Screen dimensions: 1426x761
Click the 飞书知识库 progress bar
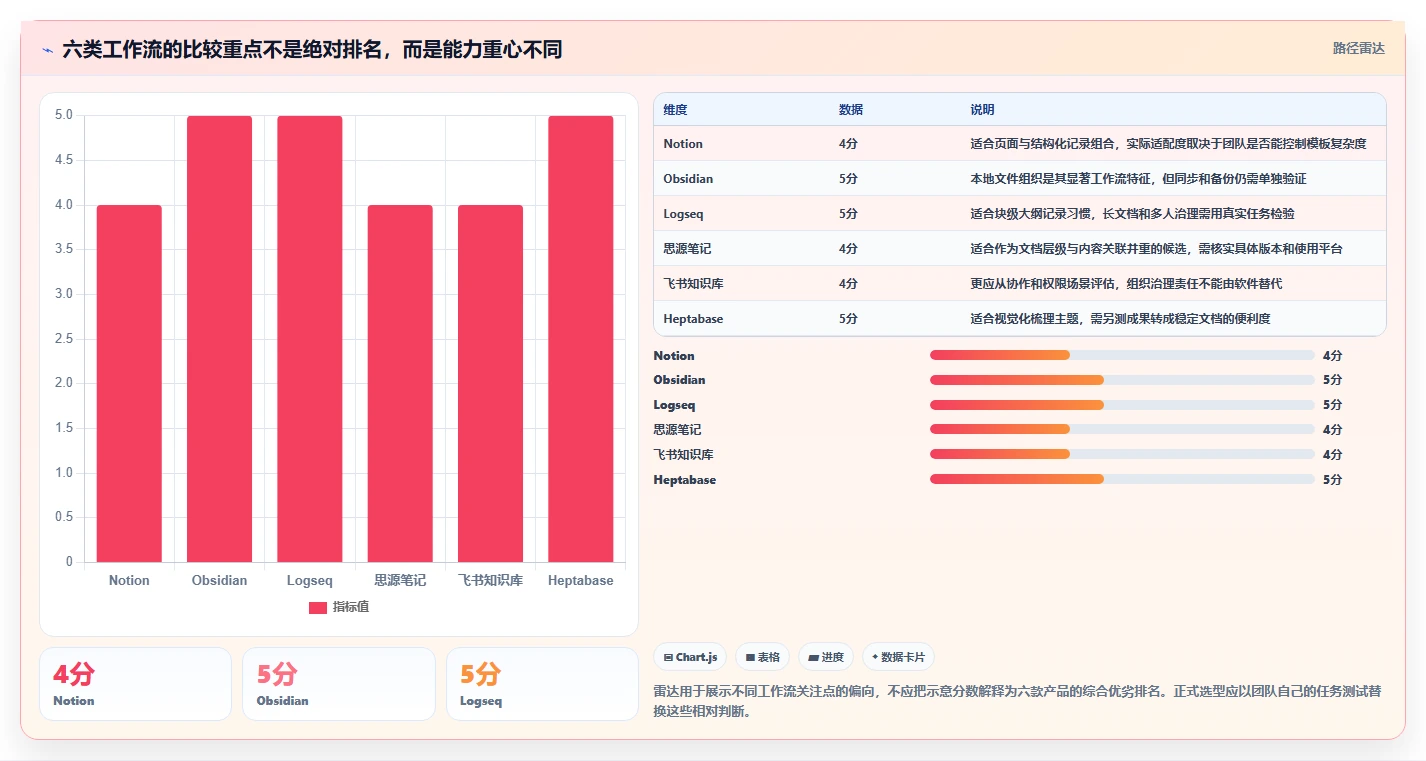coord(1122,454)
